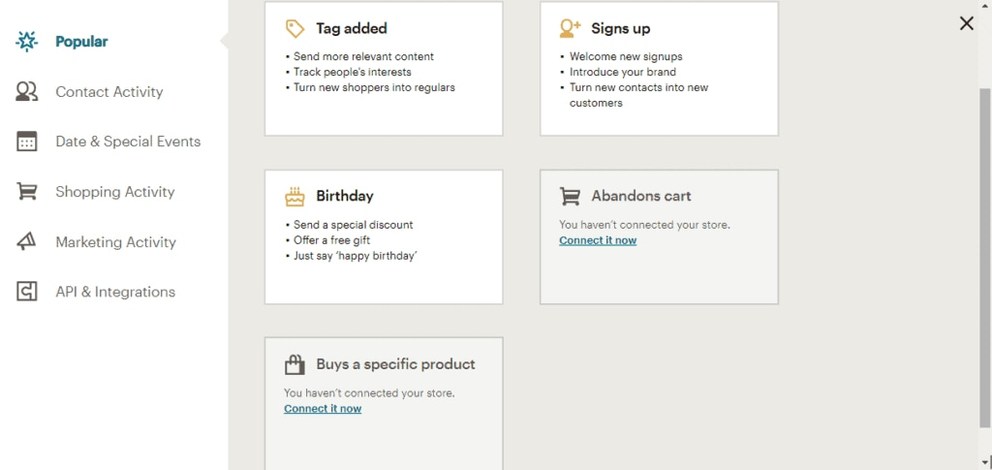
Task: Select Shopping Activity in the sidebar
Action: point(115,192)
